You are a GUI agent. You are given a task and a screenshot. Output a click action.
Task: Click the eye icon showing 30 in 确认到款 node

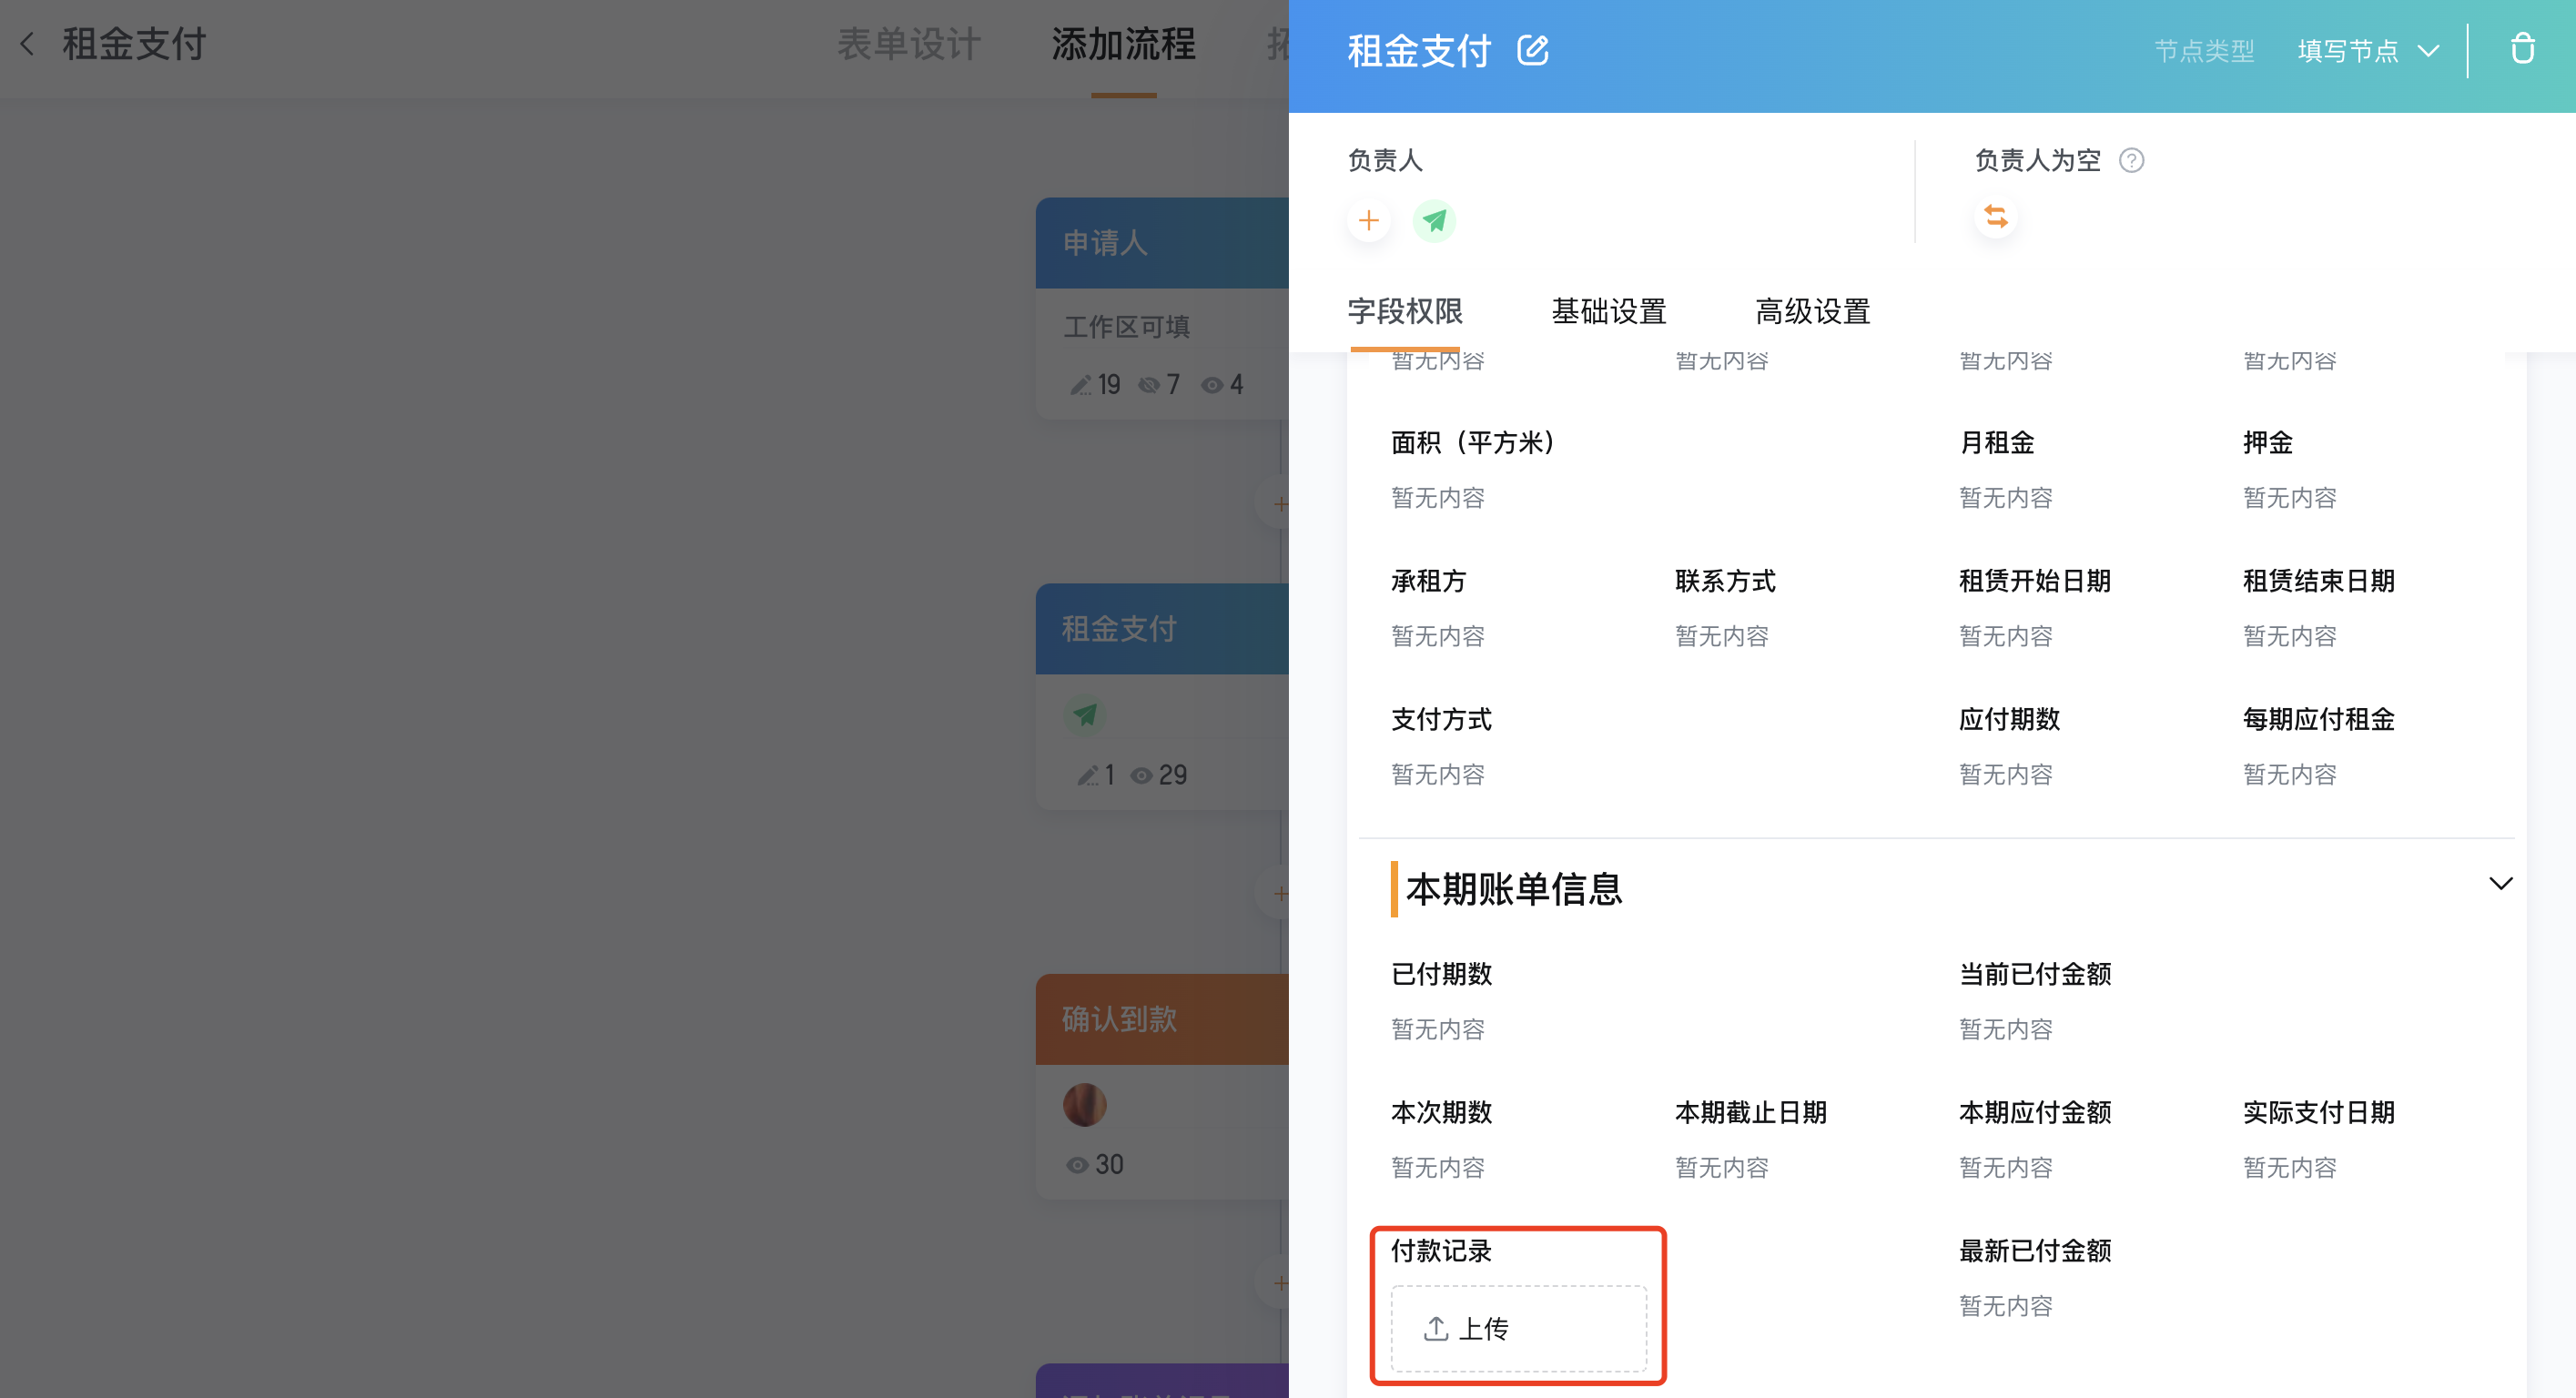point(1077,1165)
